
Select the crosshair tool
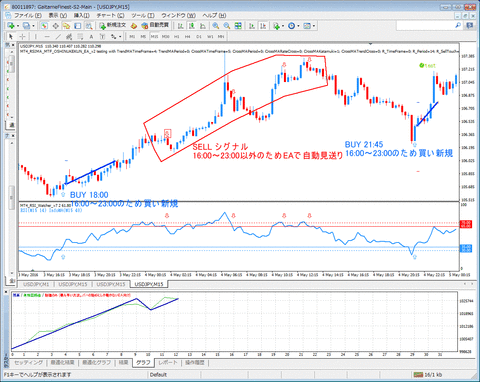pos(22,36)
